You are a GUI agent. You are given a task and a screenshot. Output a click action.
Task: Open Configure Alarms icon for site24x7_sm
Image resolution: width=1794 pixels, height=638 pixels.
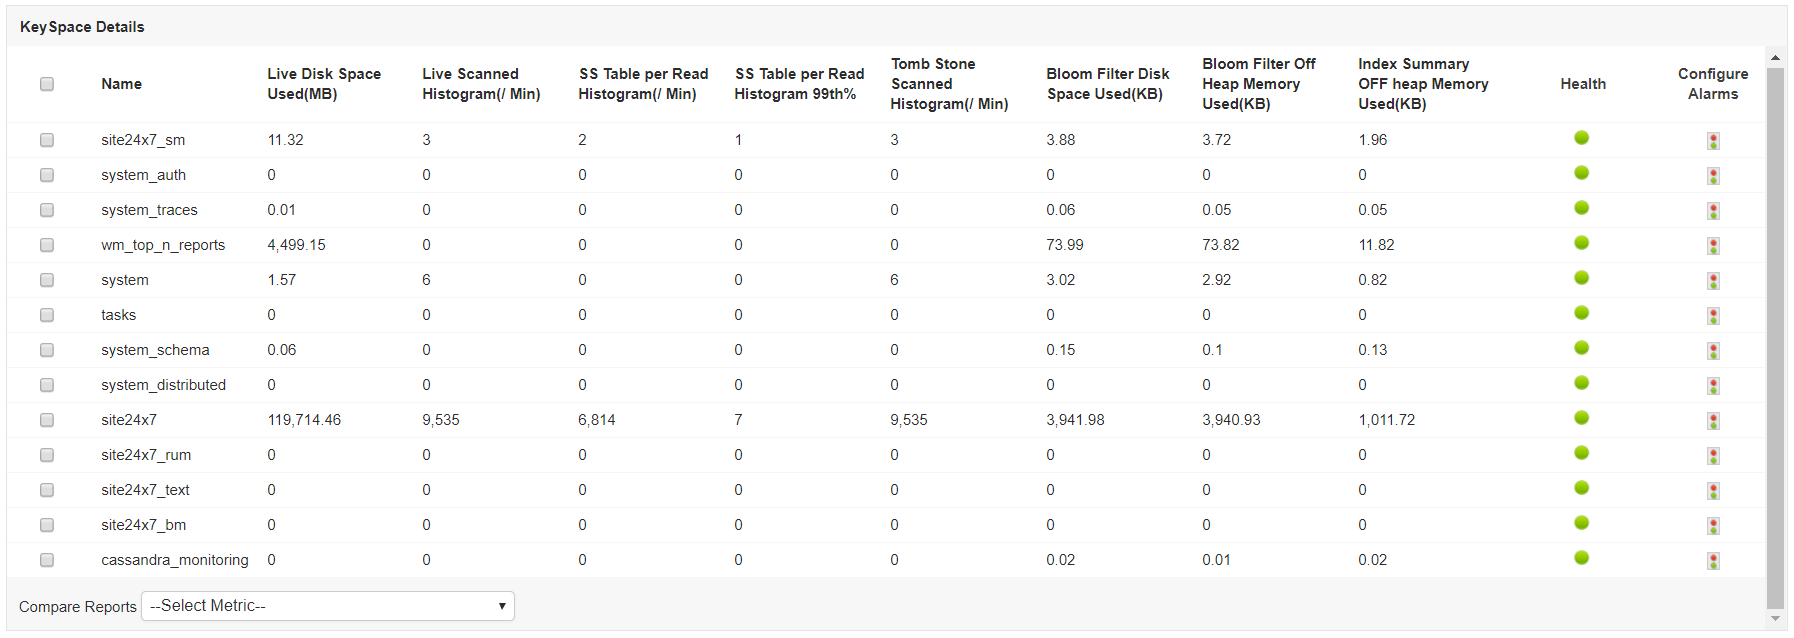pos(1713,141)
